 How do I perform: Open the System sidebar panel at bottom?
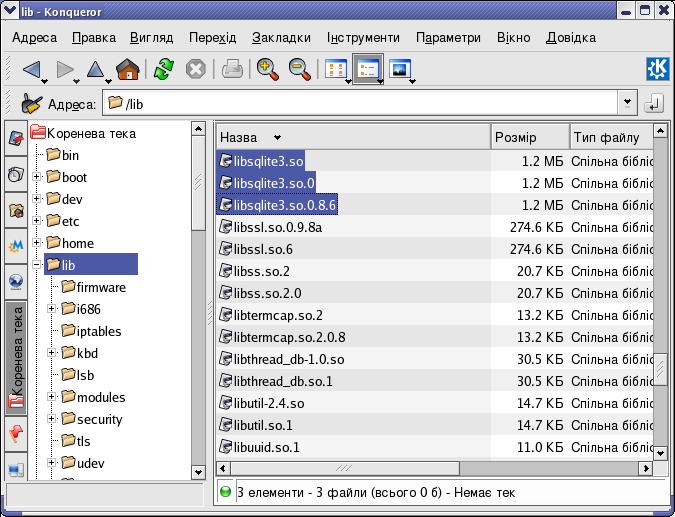[16, 468]
